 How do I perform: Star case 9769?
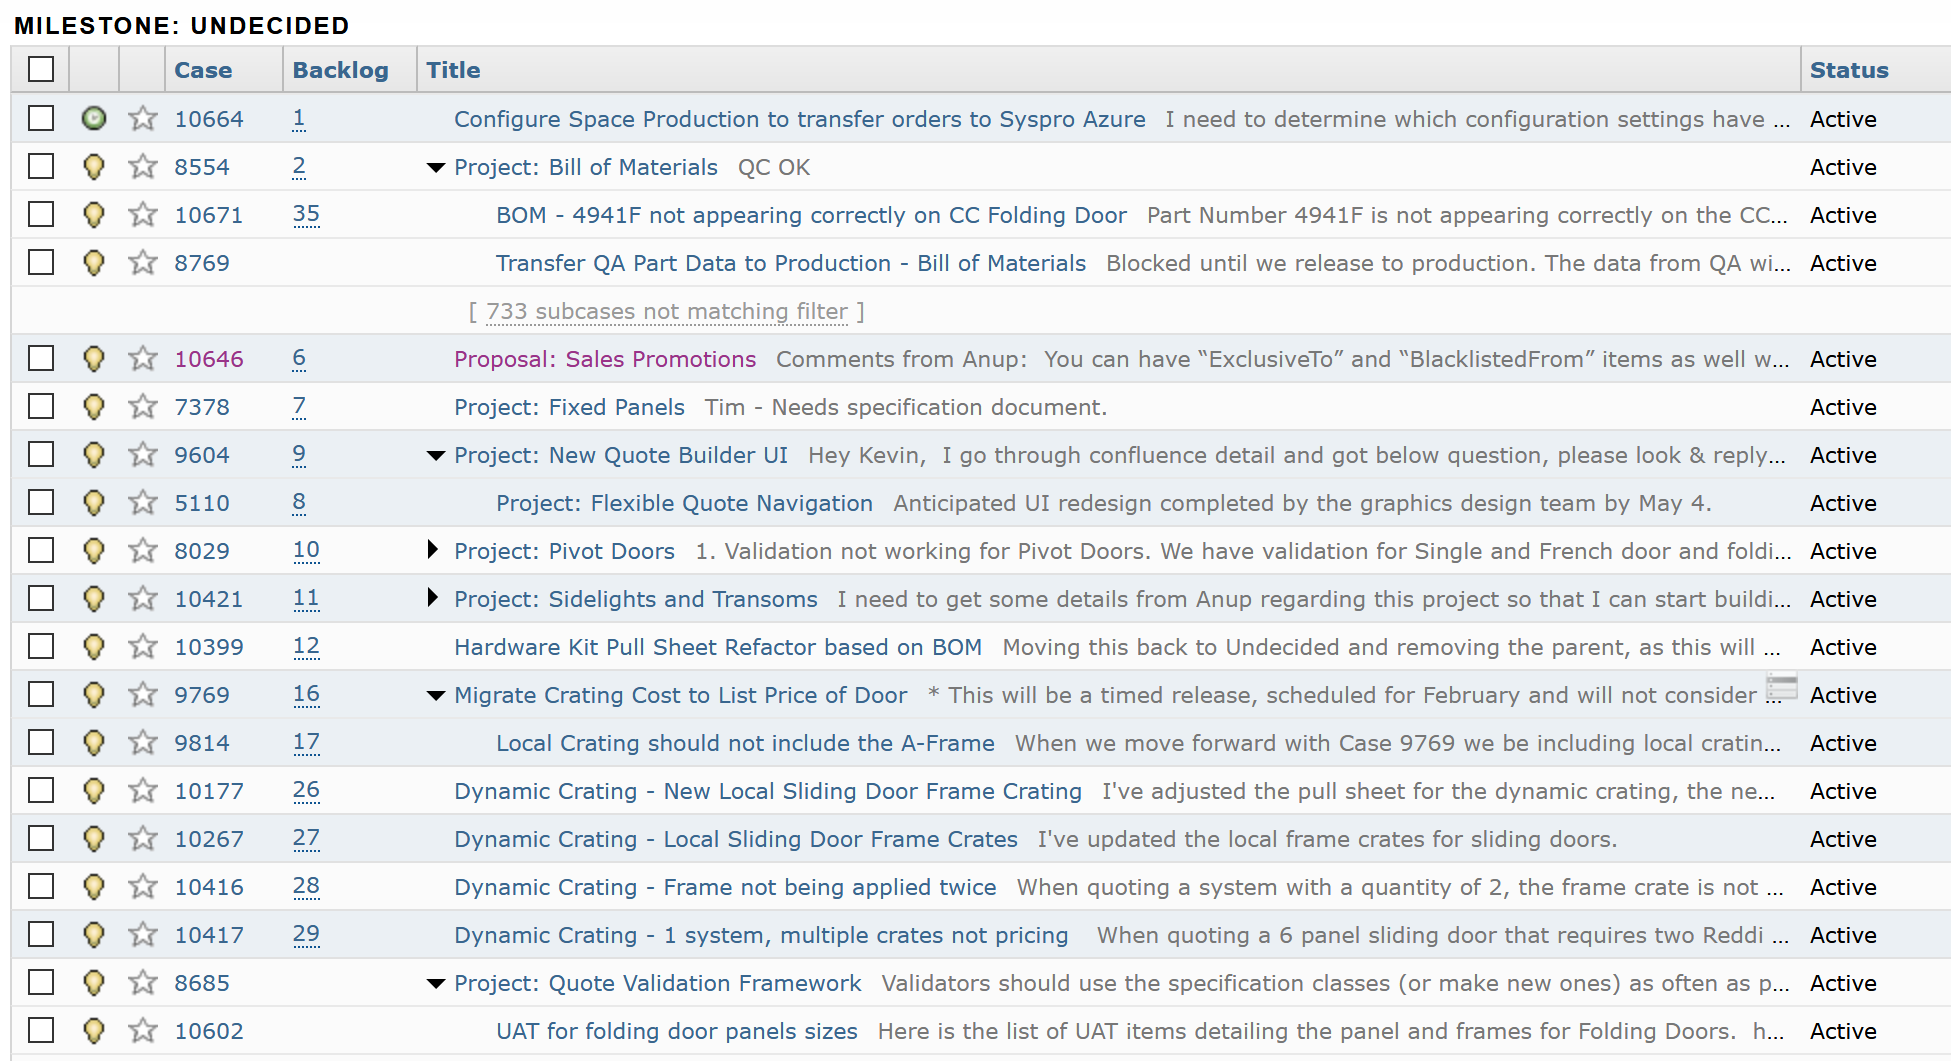tap(143, 695)
